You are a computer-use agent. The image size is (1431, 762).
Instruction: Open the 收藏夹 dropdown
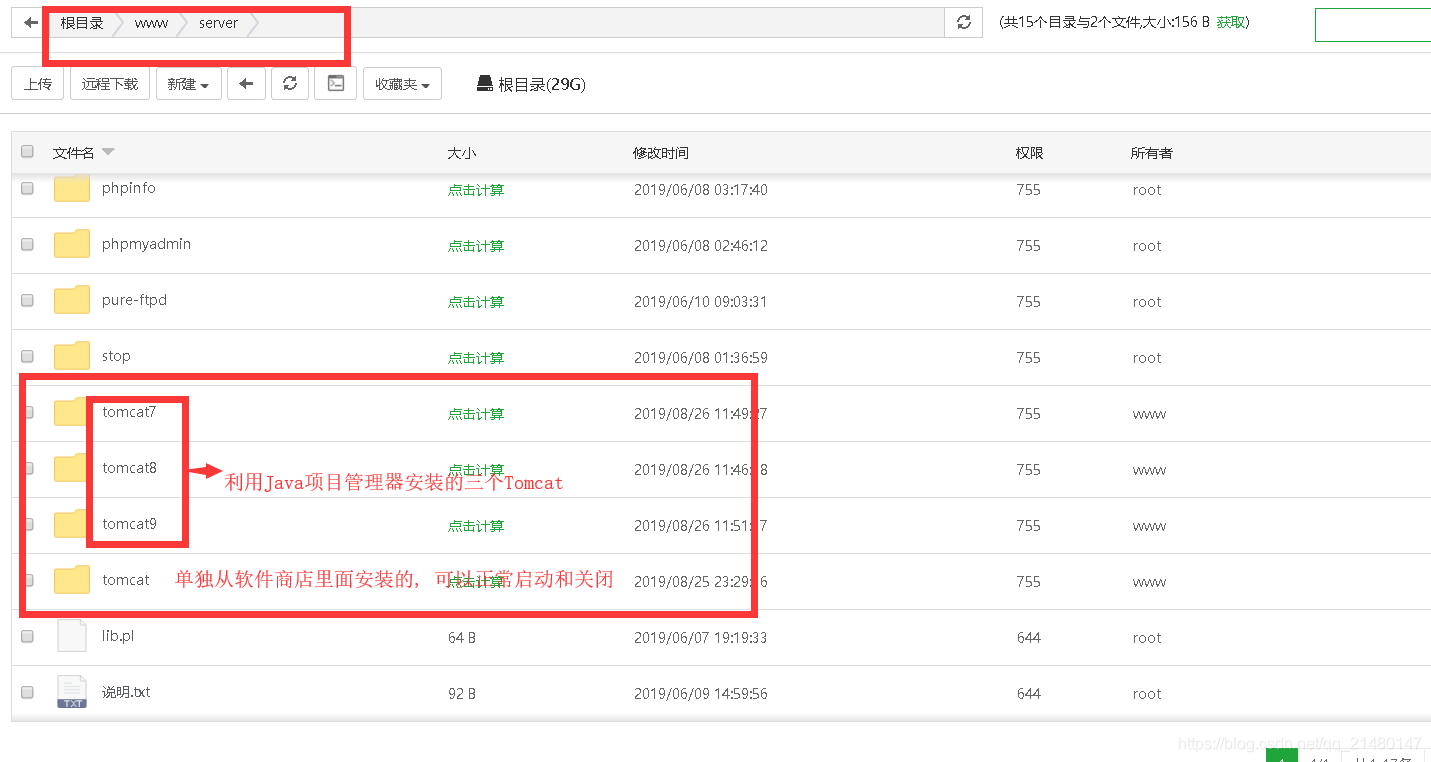[402, 84]
